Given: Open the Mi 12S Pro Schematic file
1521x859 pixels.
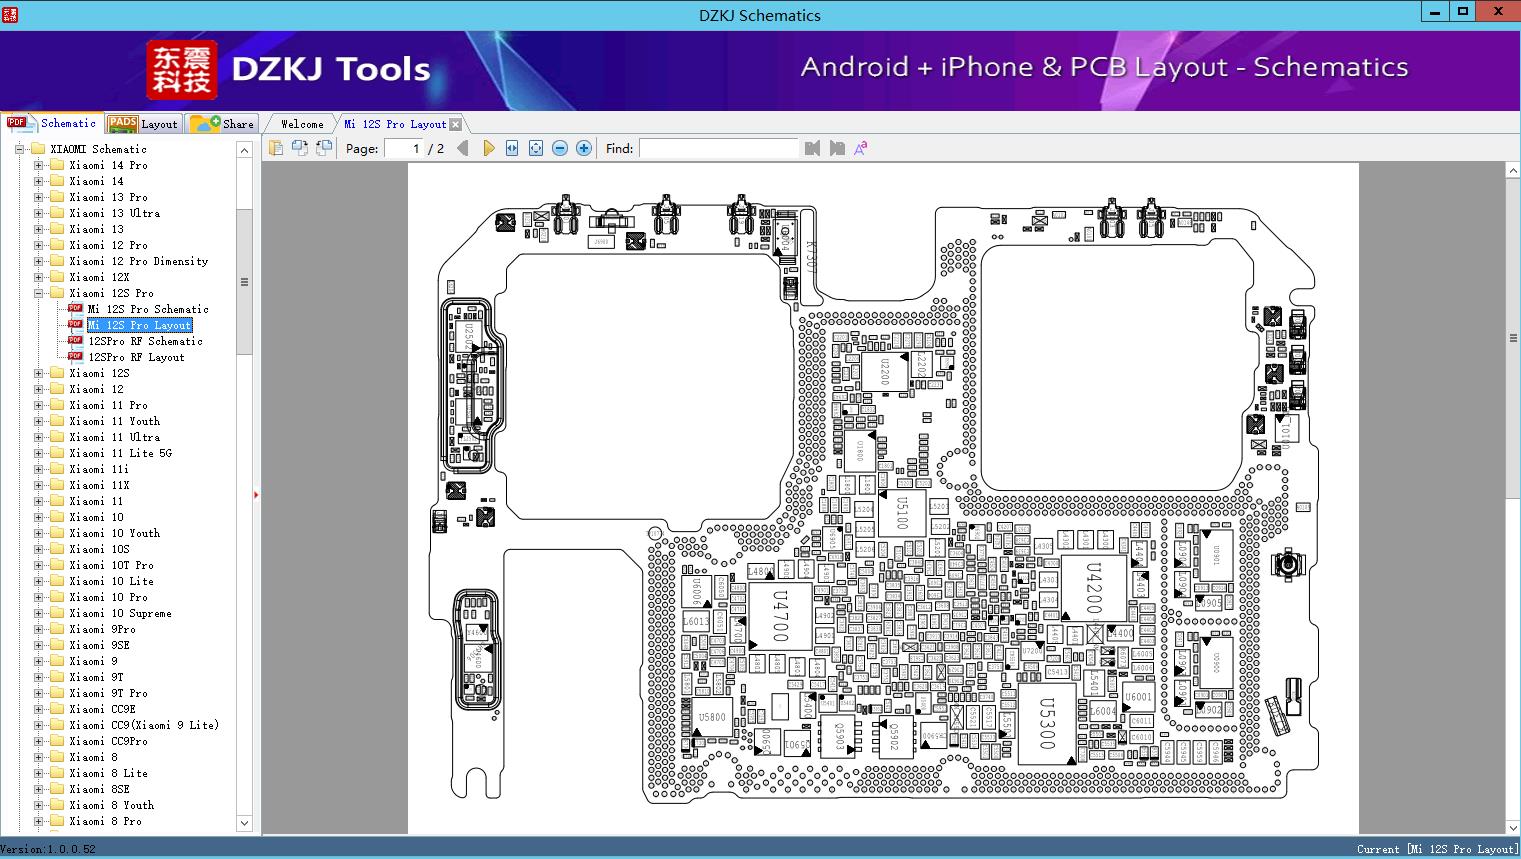Looking at the screenshot, I should pyautogui.click(x=148, y=309).
